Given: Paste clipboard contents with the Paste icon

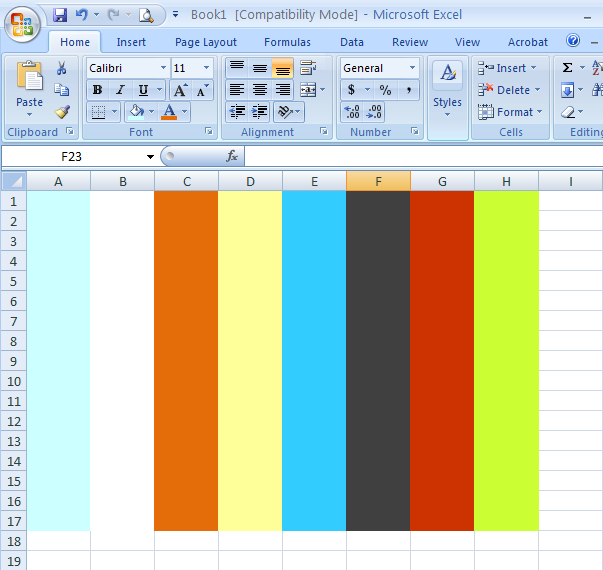Looking at the screenshot, I should coord(30,75).
